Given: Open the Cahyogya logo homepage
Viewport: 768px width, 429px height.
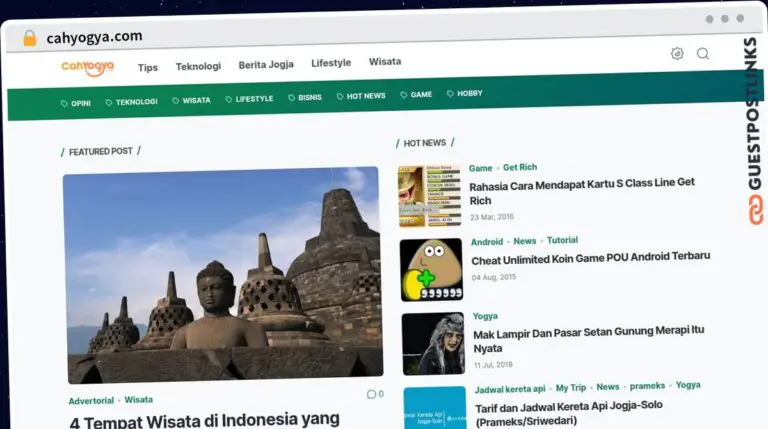Looking at the screenshot, I should click(87, 67).
